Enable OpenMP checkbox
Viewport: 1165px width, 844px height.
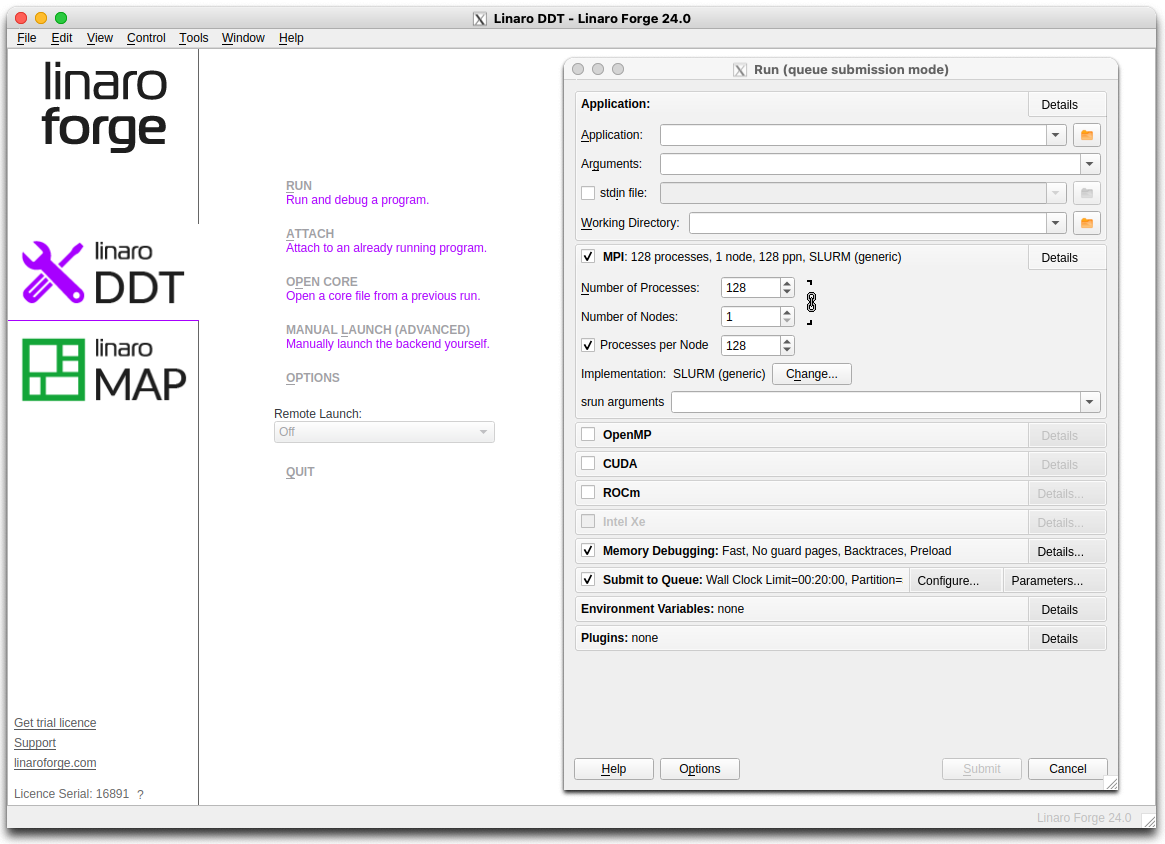pyautogui.click(x=588, y=434)
